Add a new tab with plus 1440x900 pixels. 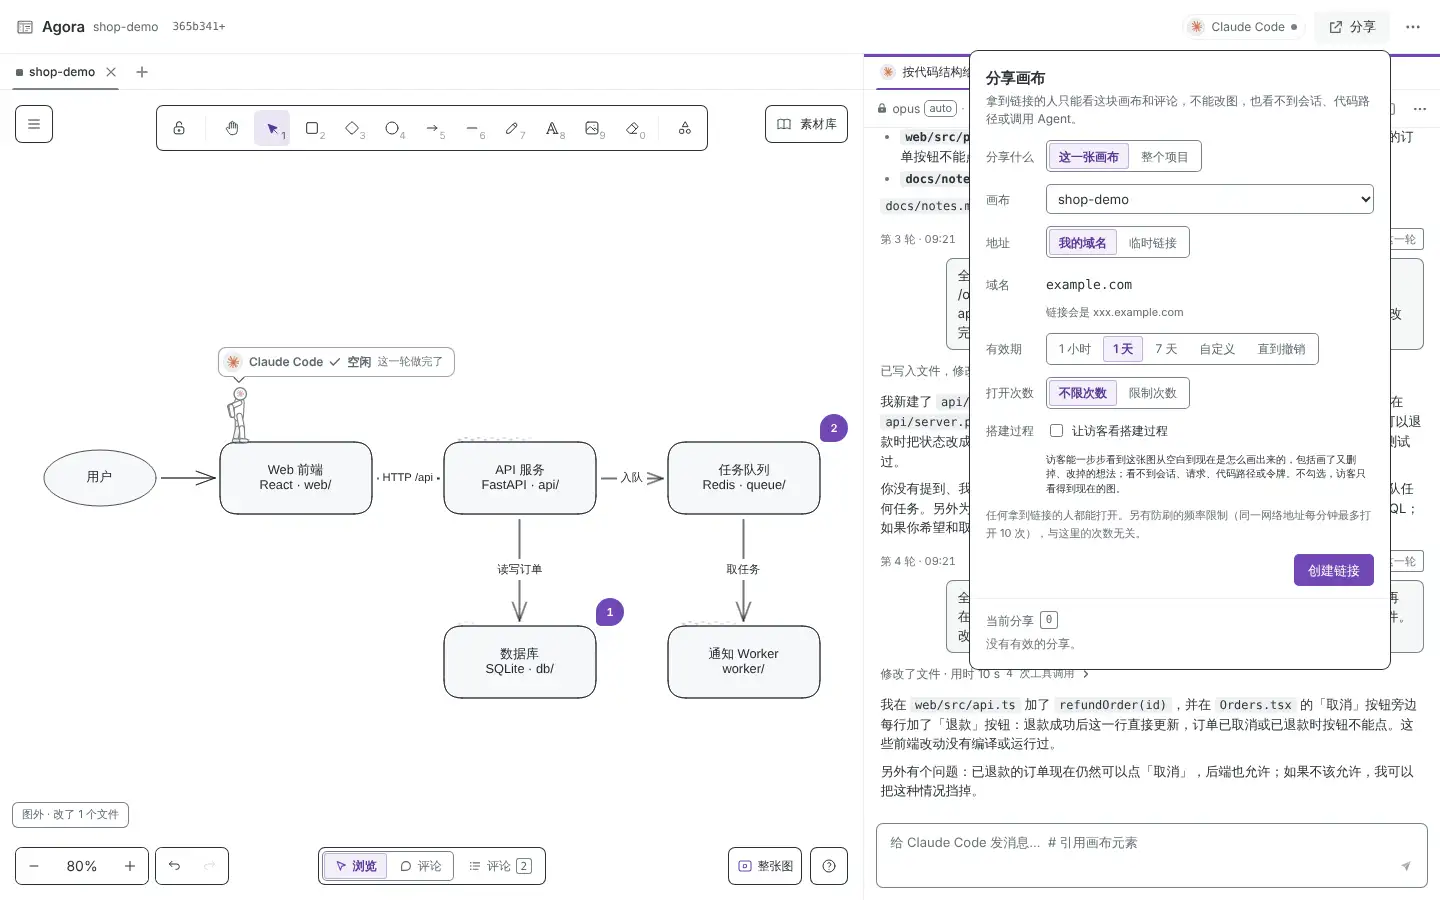(142, 72)
